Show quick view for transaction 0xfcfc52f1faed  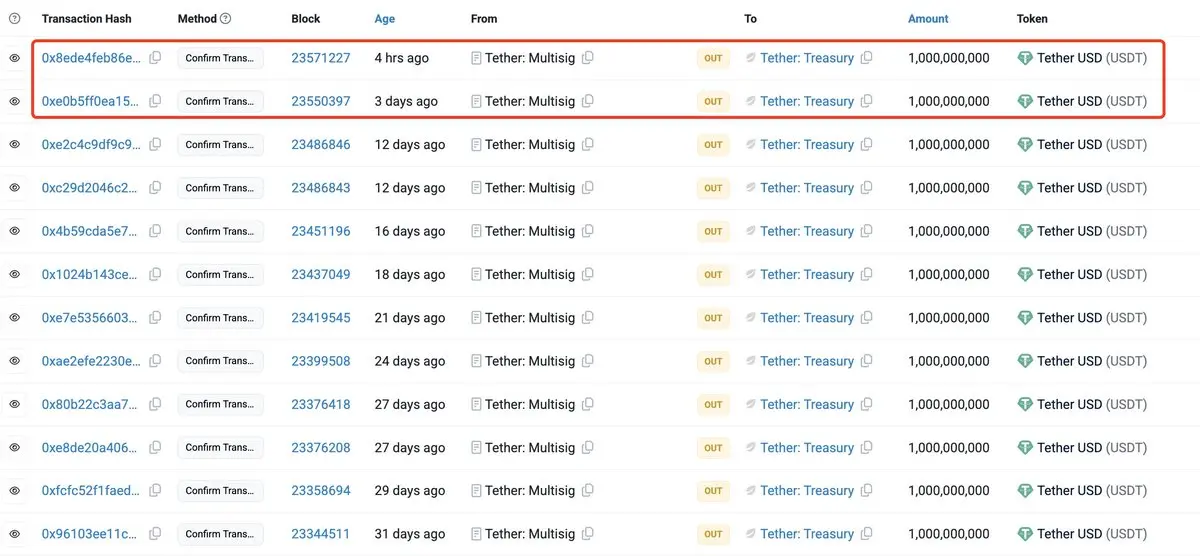15,491
